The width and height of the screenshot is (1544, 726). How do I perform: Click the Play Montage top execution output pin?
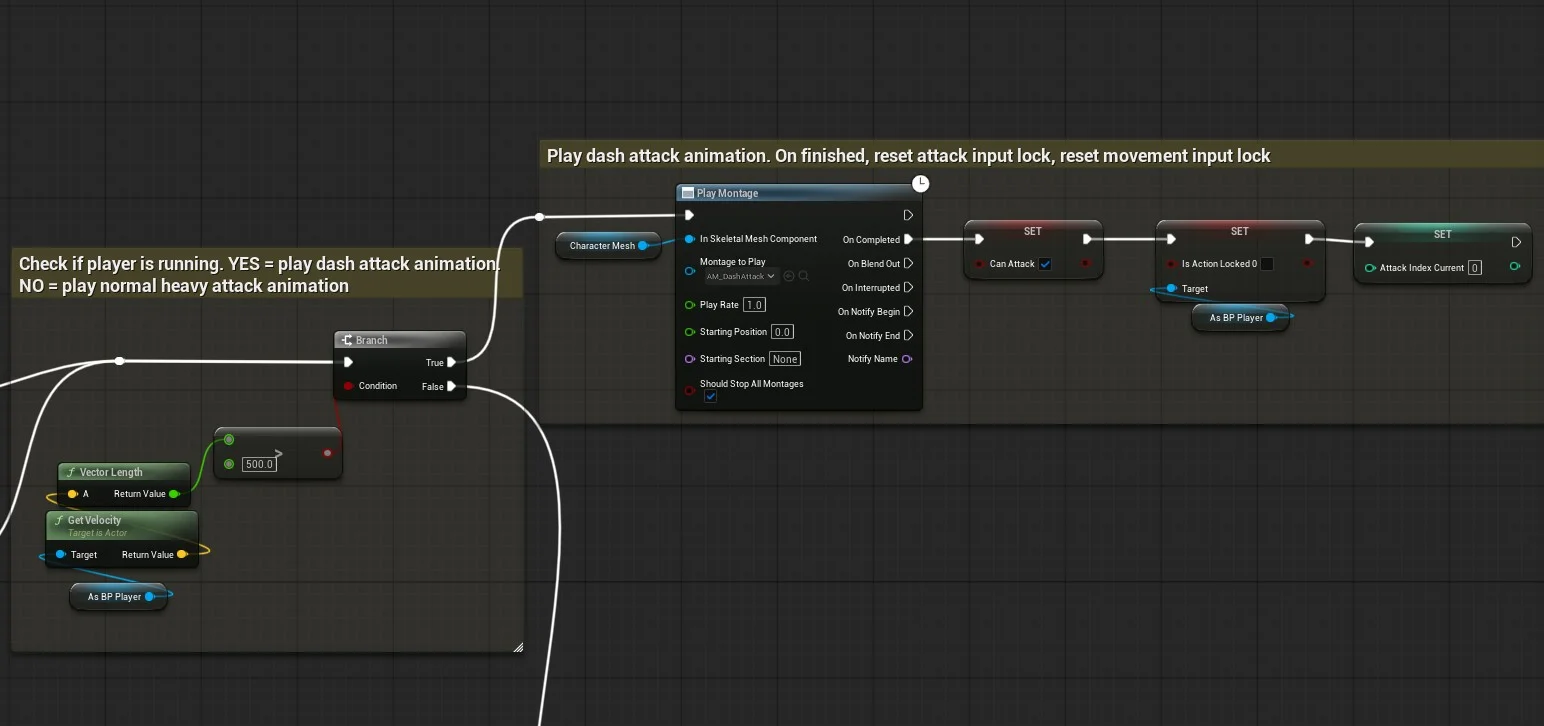(x=908, y=215)
